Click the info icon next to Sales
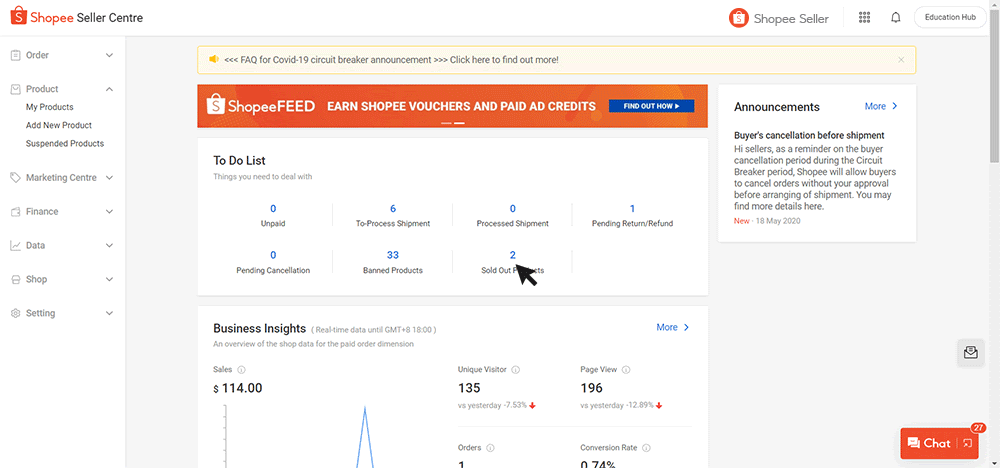This screenshot has width=1000, height=468. pos(241,370)
